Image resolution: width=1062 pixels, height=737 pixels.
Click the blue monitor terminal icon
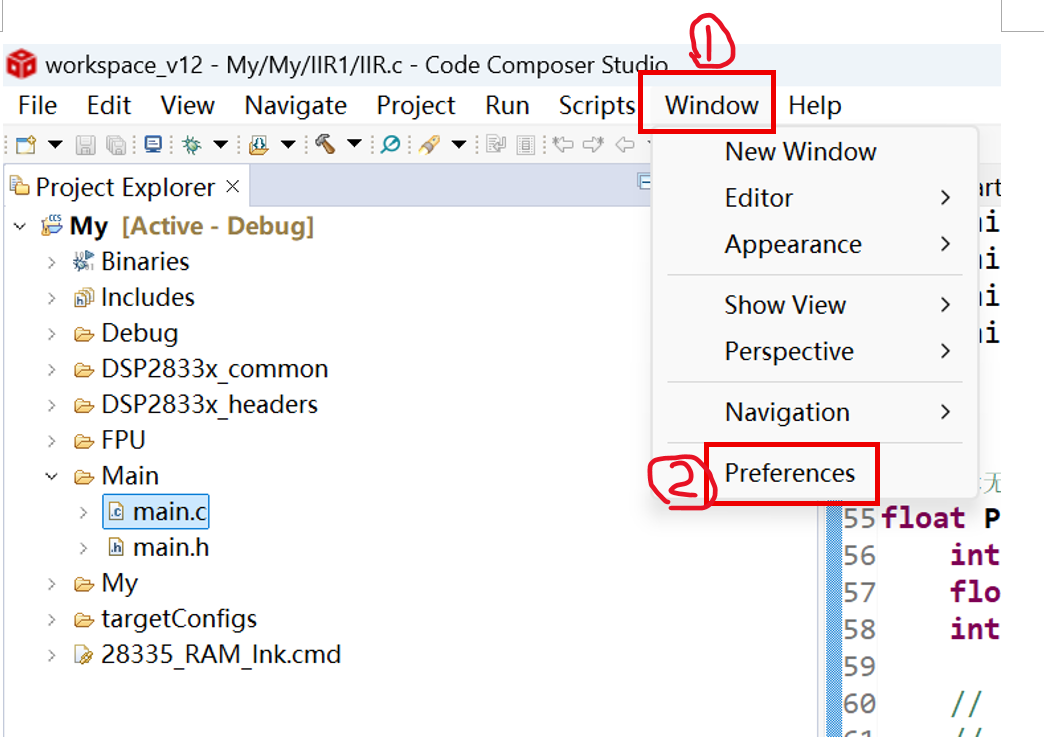152,145
